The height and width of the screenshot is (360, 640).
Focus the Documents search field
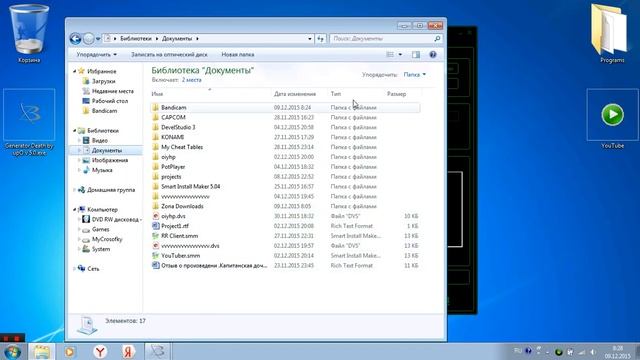tap(386, 39)
